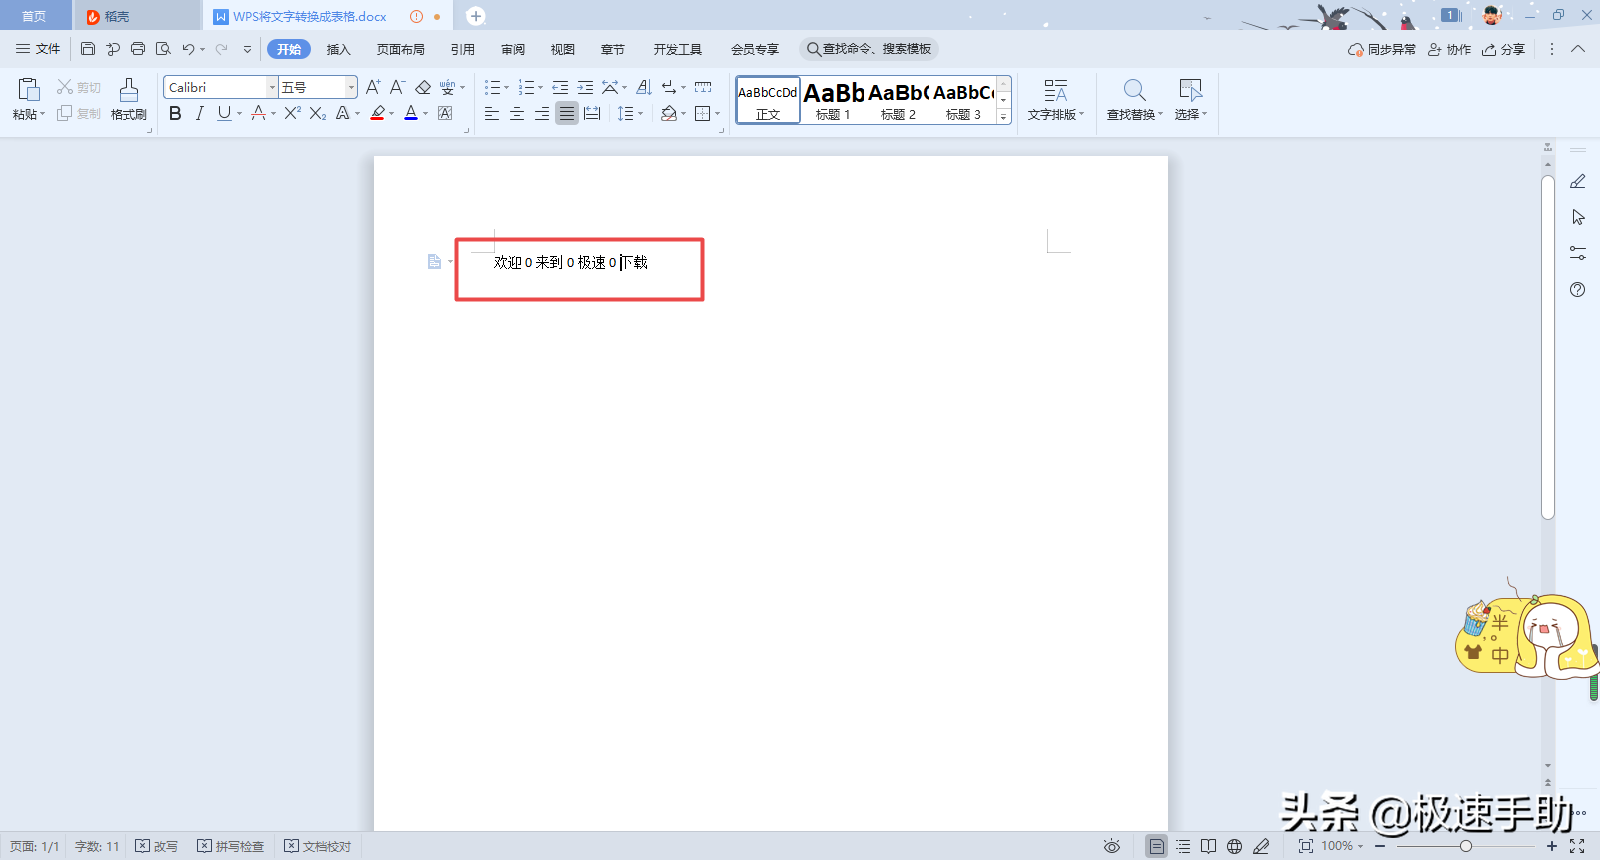
Task: Click the pen icon in right sidebar
Action: click(x=1578, y=181)
